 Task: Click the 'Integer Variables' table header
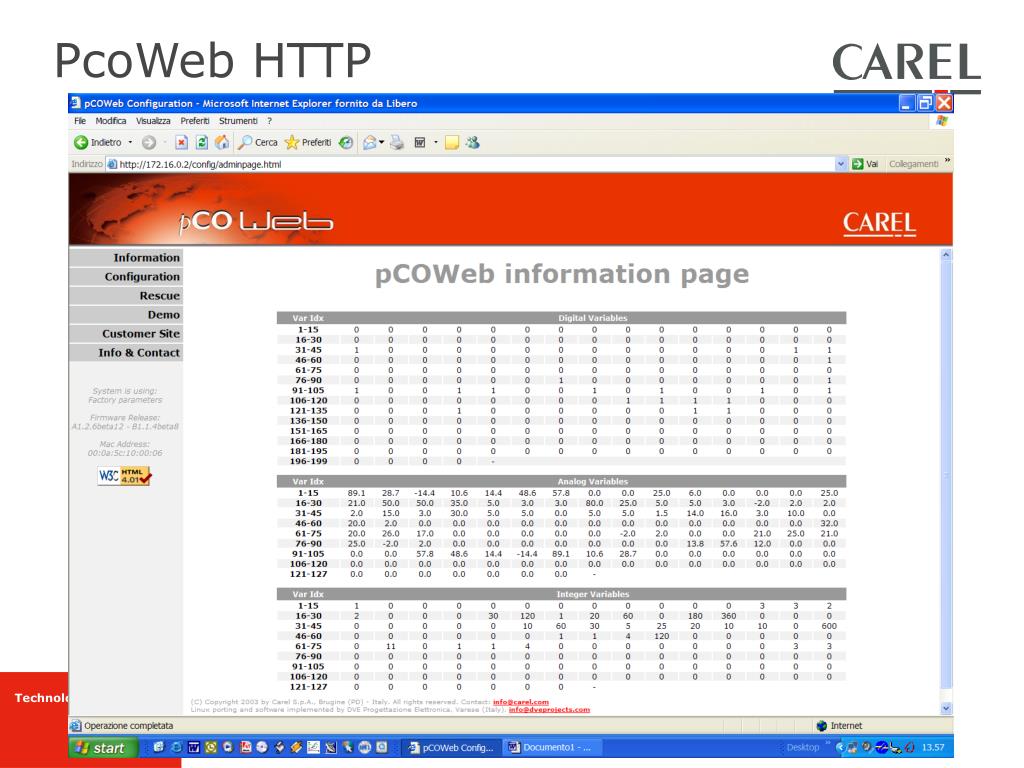(x=592, y=594)
